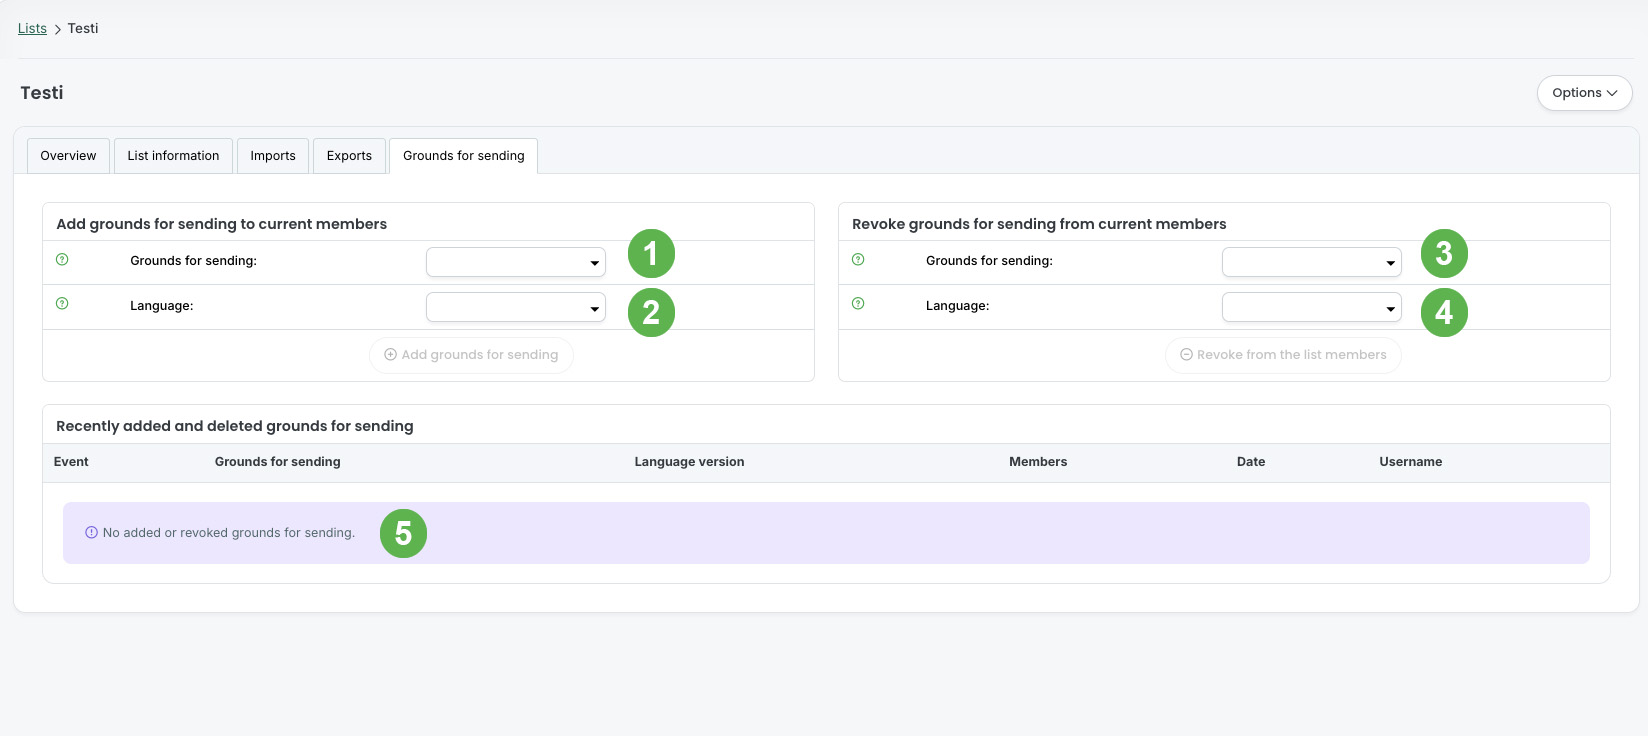This screenshot has height=736, width=1648.
Task: Expand the Options menu
Action: pos(1584,93)
